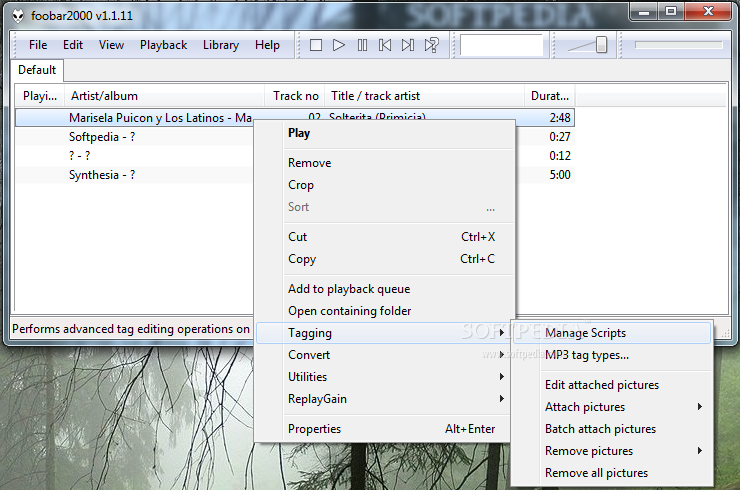Open the Library menu

click(221, 45)
